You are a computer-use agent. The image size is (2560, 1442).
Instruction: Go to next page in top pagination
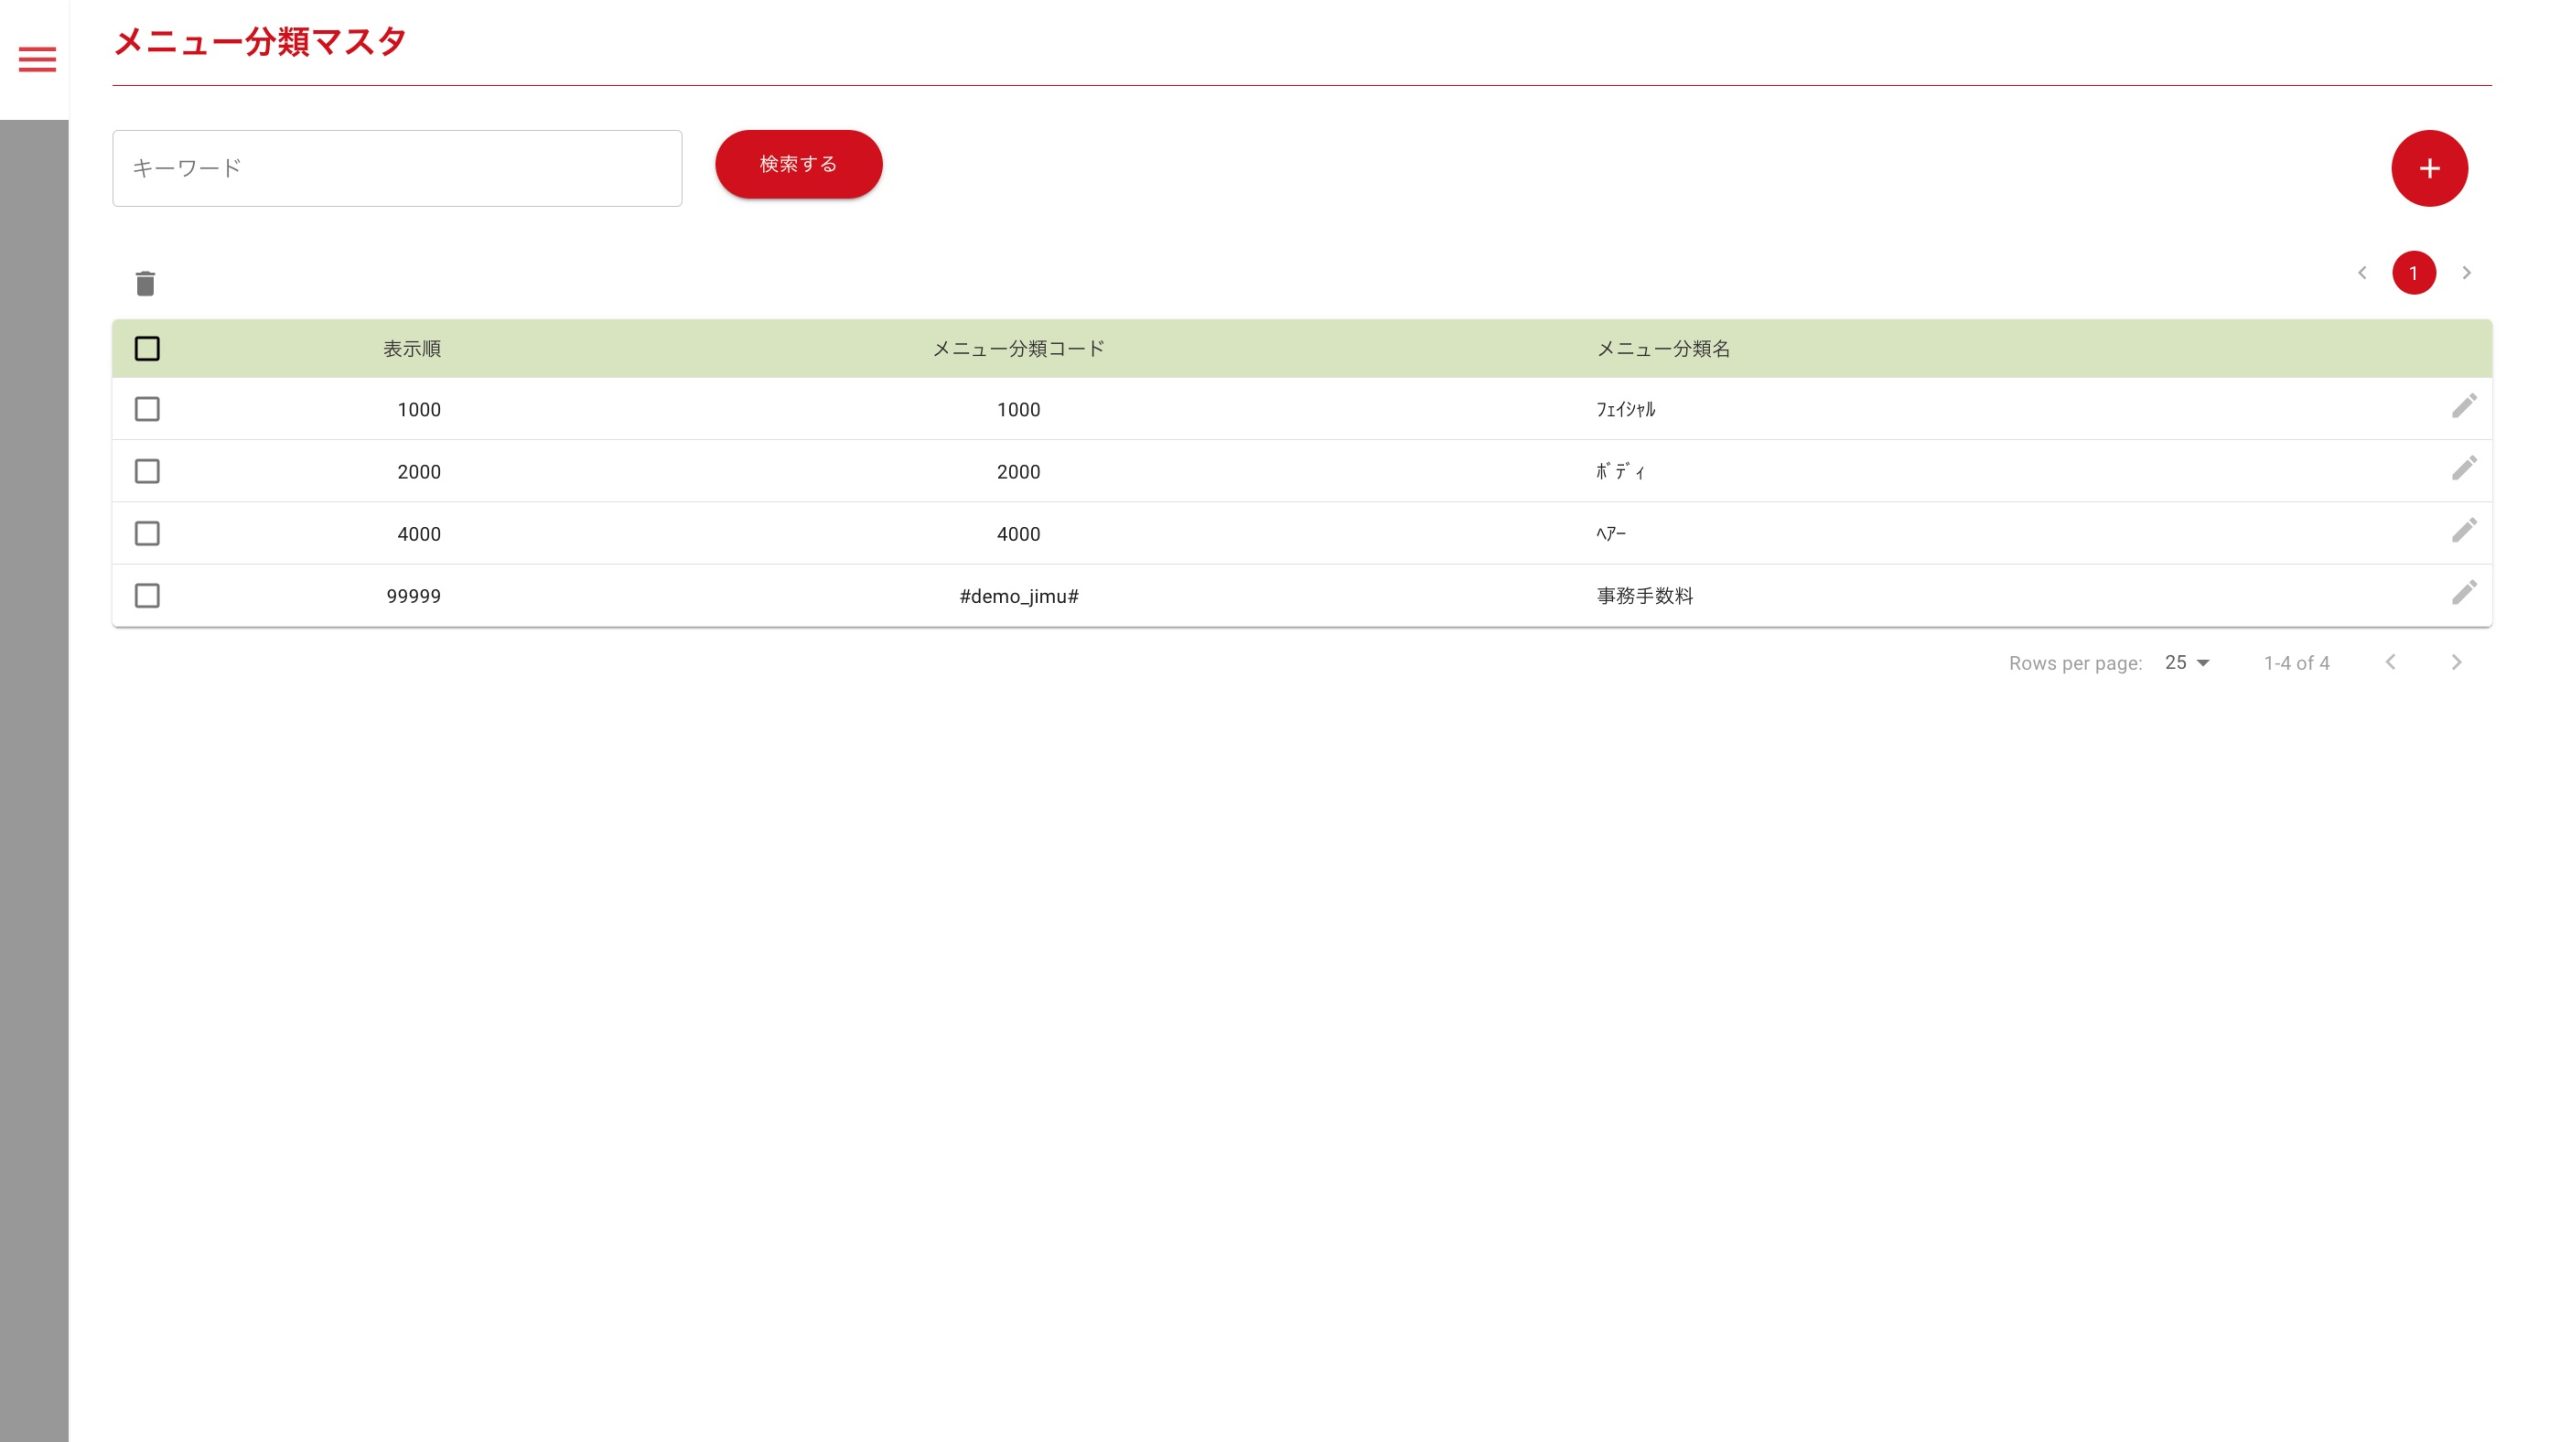(x=2466, y=273)
